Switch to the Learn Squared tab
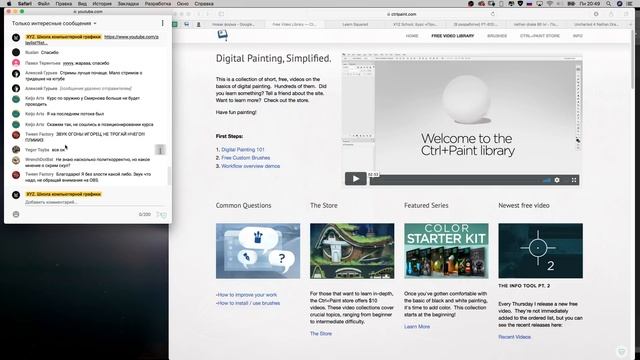 pos(355,24)
